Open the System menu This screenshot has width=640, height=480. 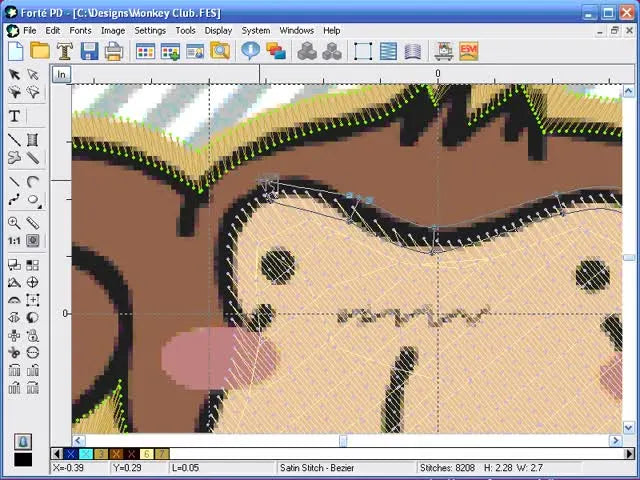pyautogui.click(x=256, y=31)
